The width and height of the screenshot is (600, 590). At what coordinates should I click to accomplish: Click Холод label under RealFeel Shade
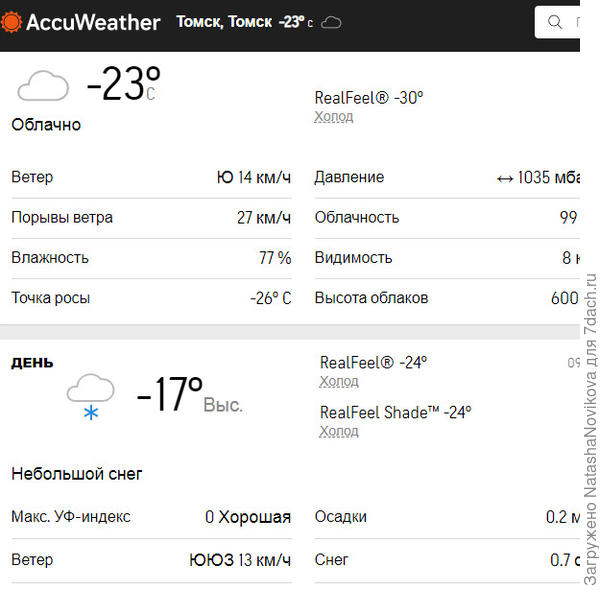click(x=339, y=432)
